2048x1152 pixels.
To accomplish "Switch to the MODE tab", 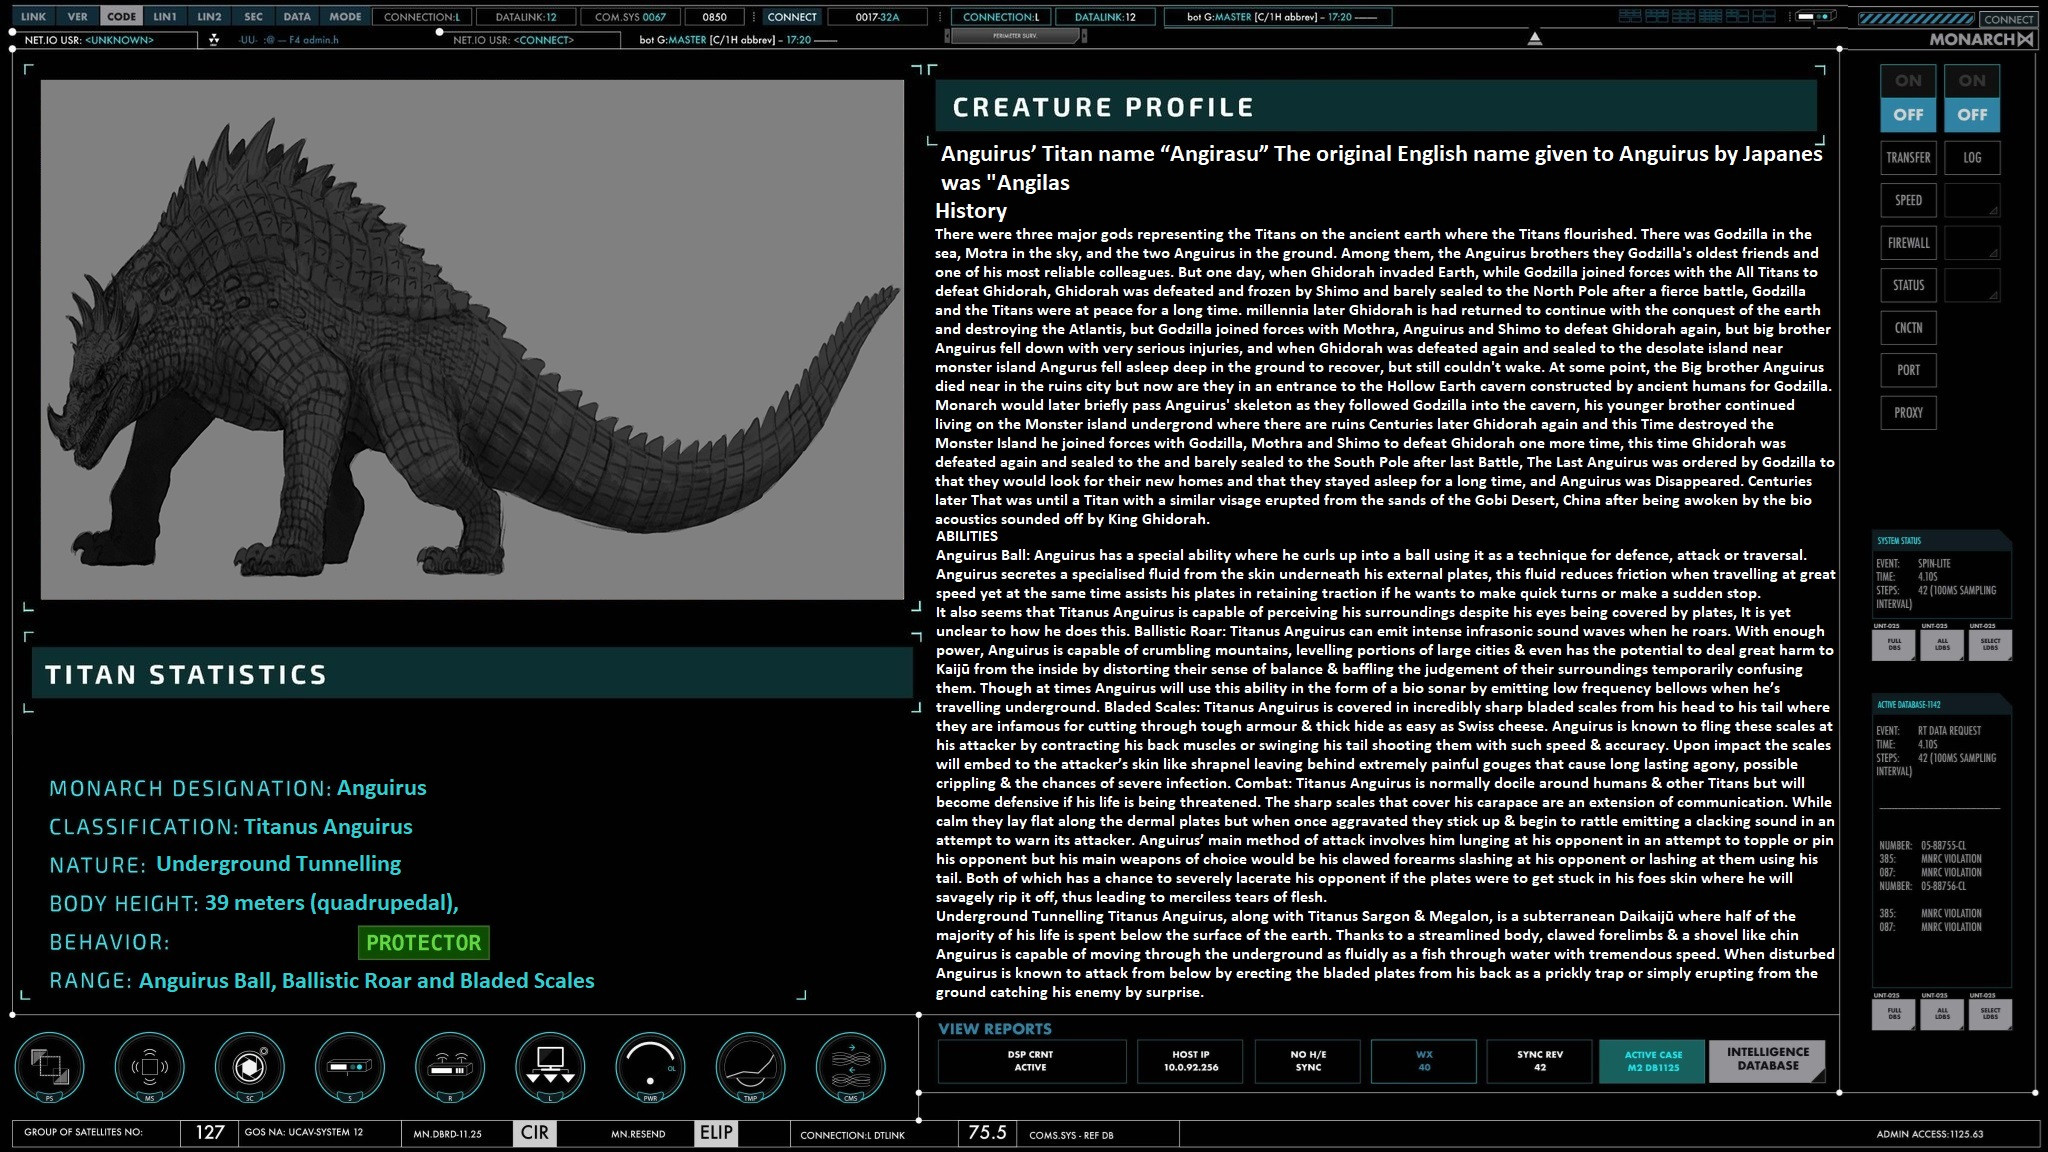I will [345, 17].
